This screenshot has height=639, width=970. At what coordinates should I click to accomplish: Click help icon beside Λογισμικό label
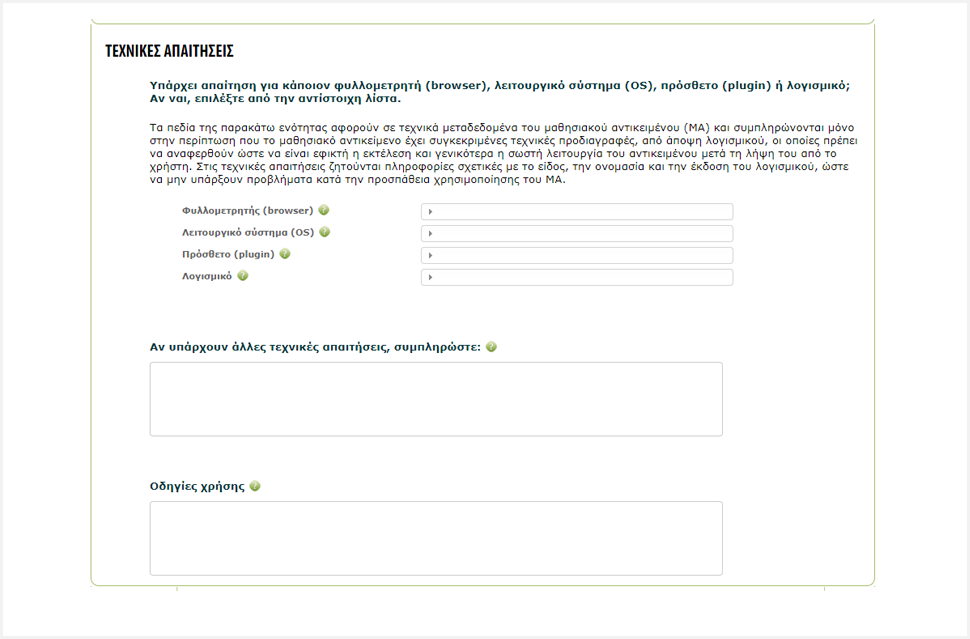pyautogui.click(x=243, y=276)
